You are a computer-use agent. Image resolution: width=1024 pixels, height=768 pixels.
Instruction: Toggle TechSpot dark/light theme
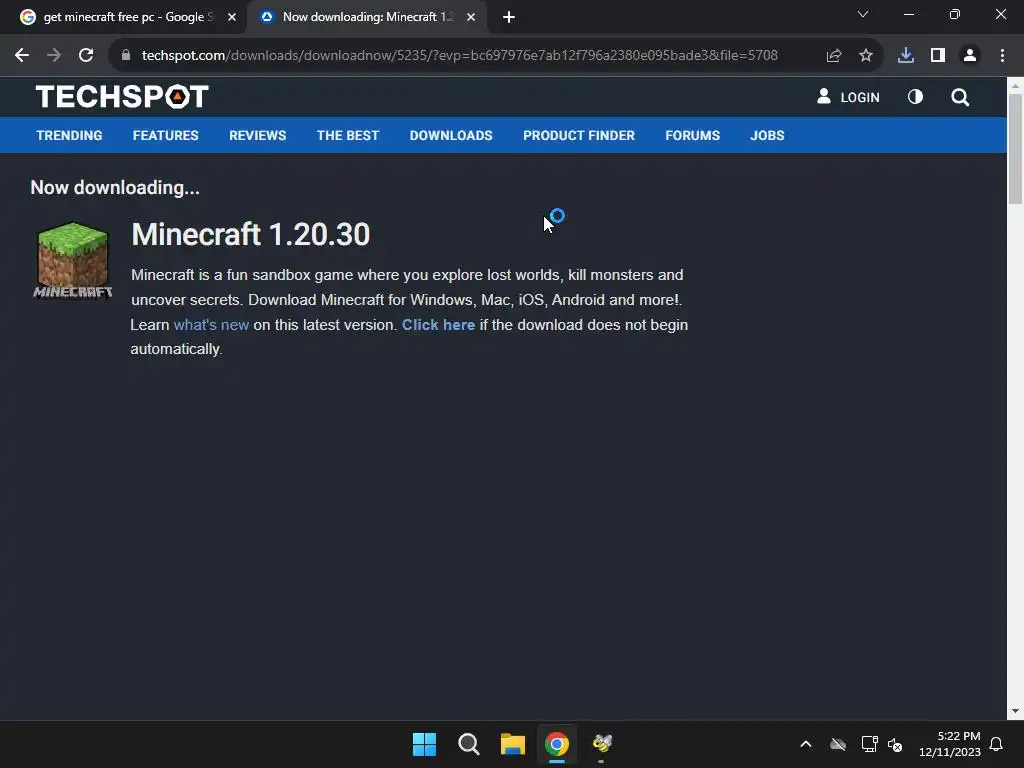tap(916, 97)
